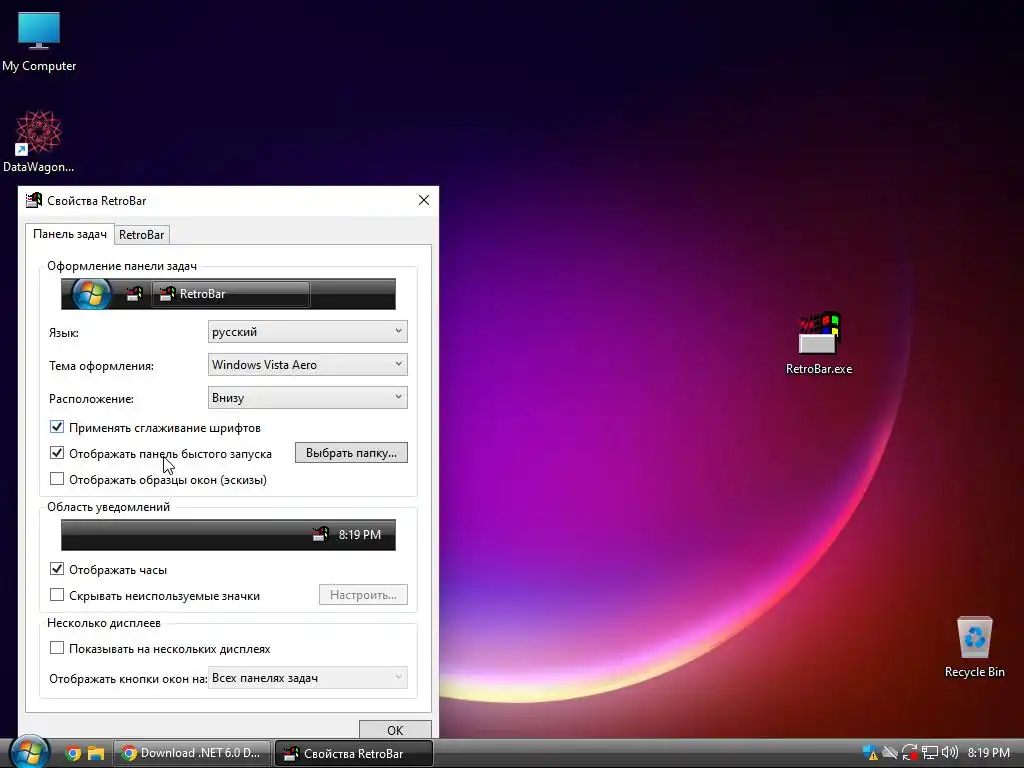Click the Windows Security warning tray icon
The image size is (1024, 768).
click(869, 753)
